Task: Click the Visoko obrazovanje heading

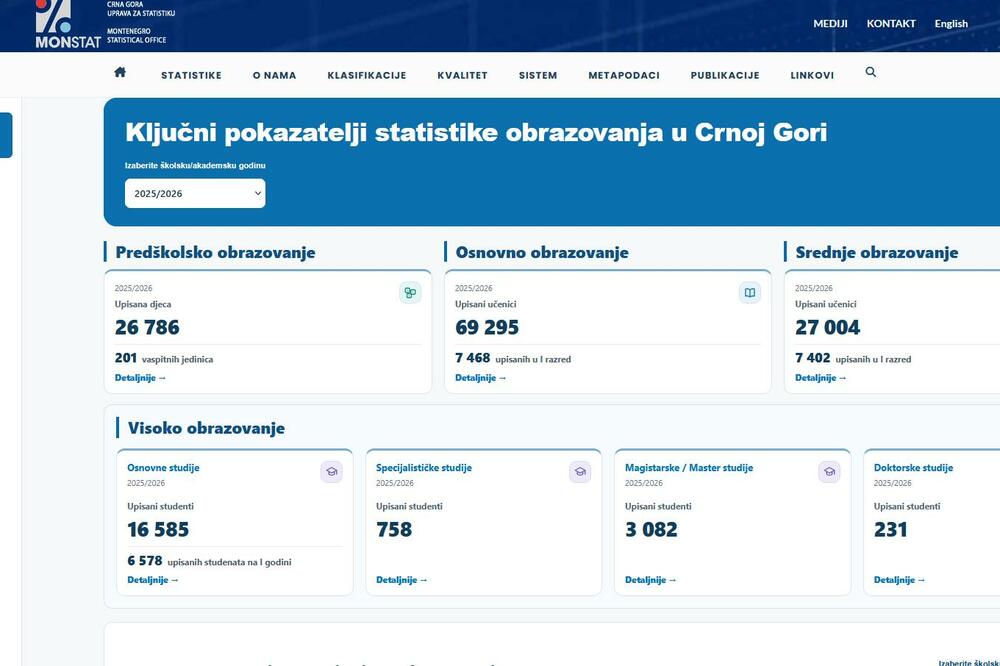Action: (x=207, y=428)
